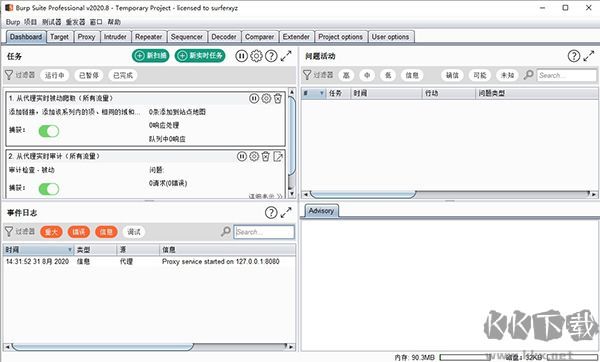
Task: Go to the Sequencer tab
Action: [187, 37]
